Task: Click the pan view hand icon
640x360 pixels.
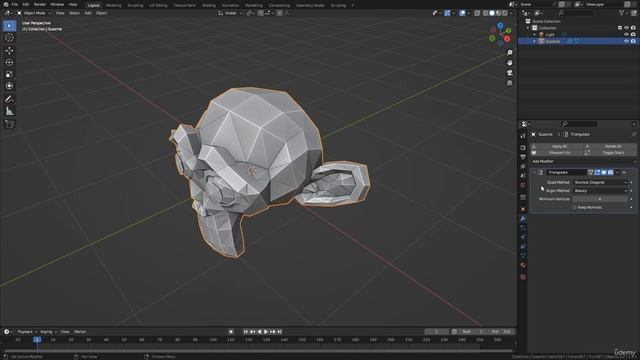Action: pyautogui.click(x=509, y=62)
